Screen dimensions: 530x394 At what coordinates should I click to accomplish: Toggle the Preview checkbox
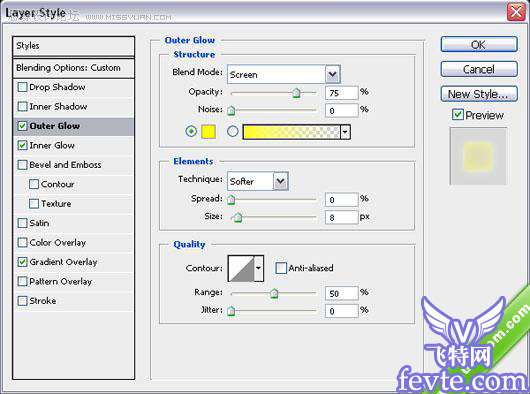click(x=457, y=115)
